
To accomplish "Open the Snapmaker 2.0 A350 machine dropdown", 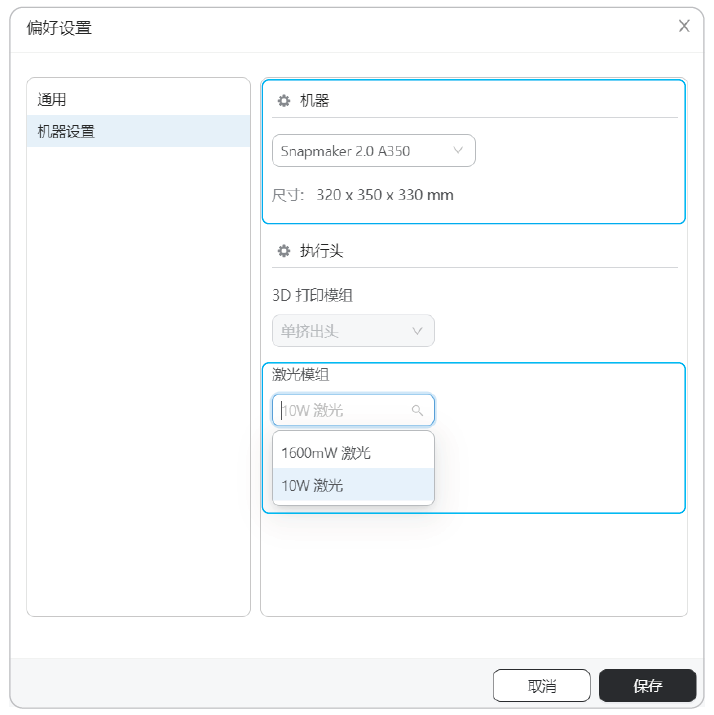I will coord(374,150).
